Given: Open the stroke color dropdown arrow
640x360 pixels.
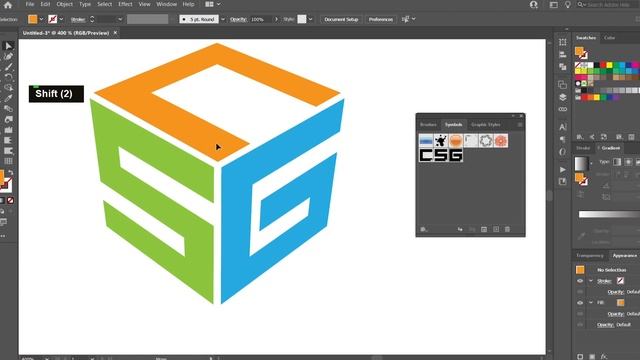Looking at the screenshot, I should pos(61,19).
